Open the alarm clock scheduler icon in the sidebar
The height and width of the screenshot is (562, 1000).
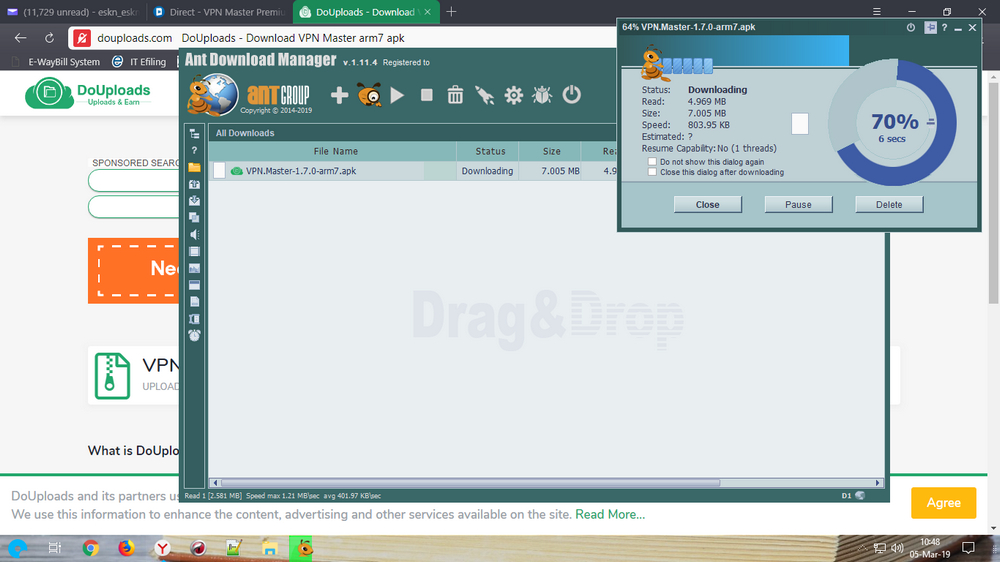[x=195, y=335]
